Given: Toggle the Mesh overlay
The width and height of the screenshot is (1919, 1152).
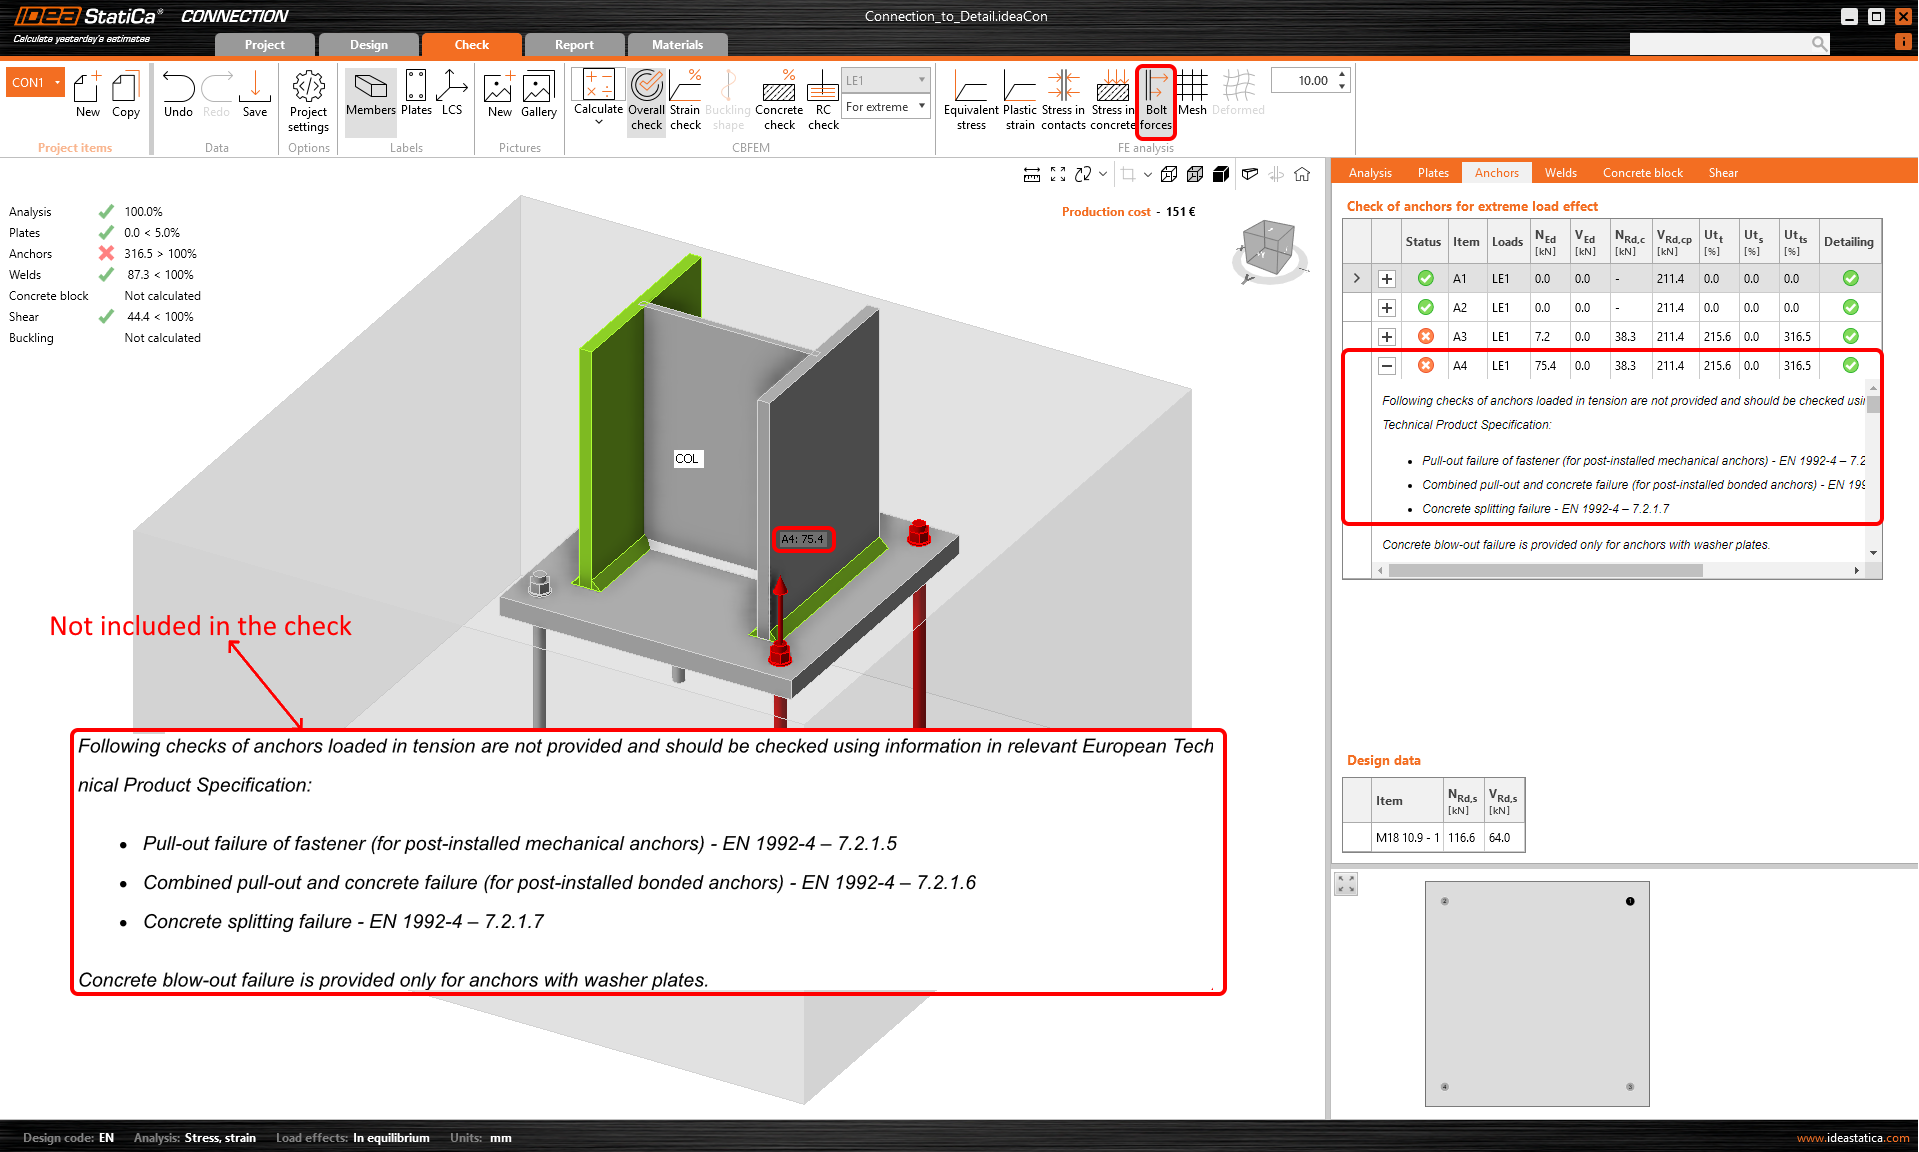Looking at the screenshot, I should 1192,95.
